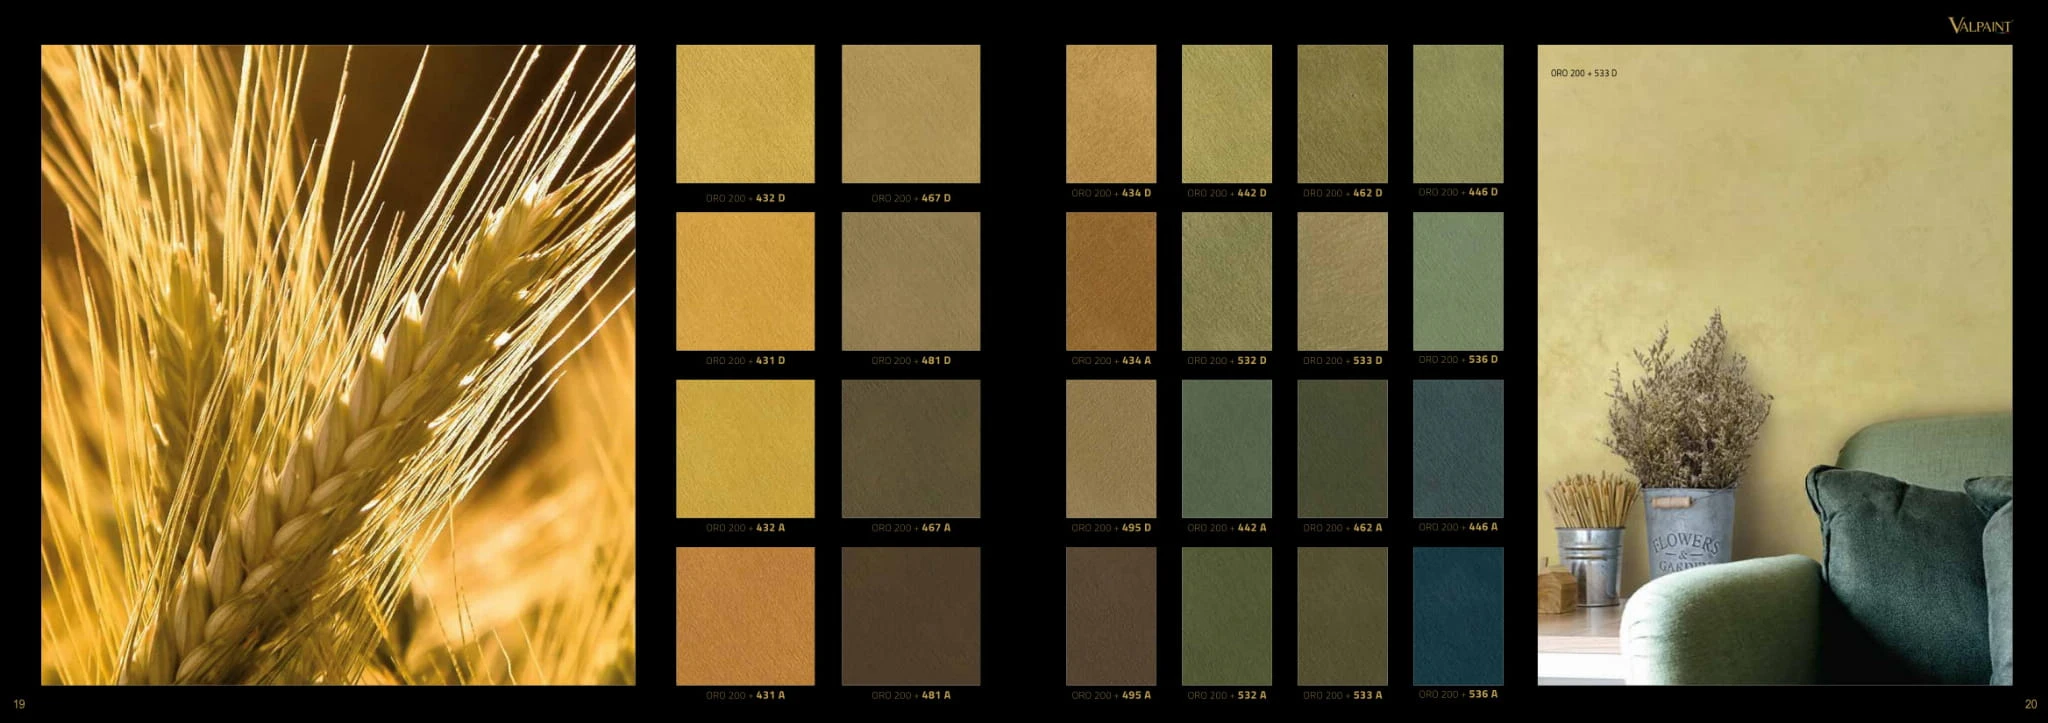
Task: Click the ORO 200 + 434 A swatch
Action: [x=1110, y=281]
